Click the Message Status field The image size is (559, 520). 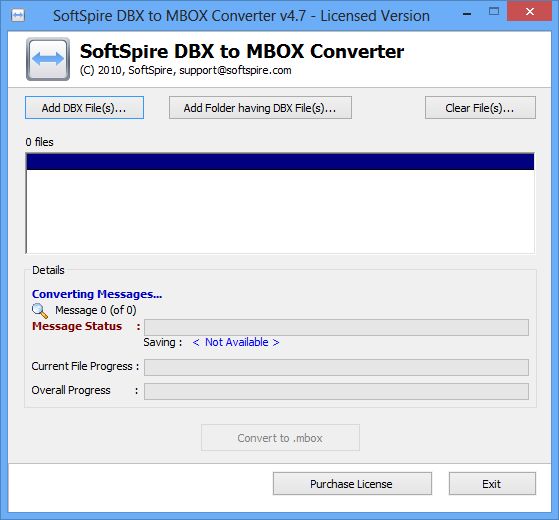(x=336, y=327)
